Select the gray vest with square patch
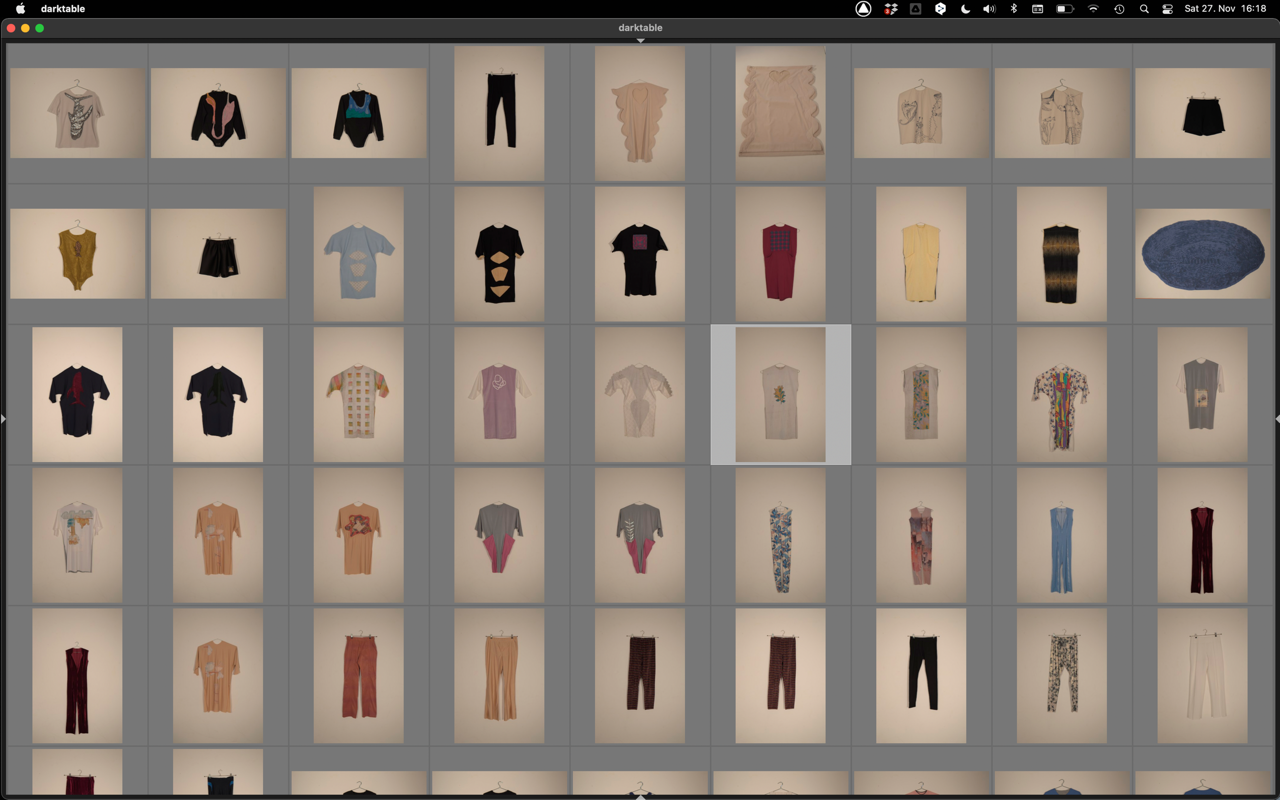 [x=1202, y=395]
